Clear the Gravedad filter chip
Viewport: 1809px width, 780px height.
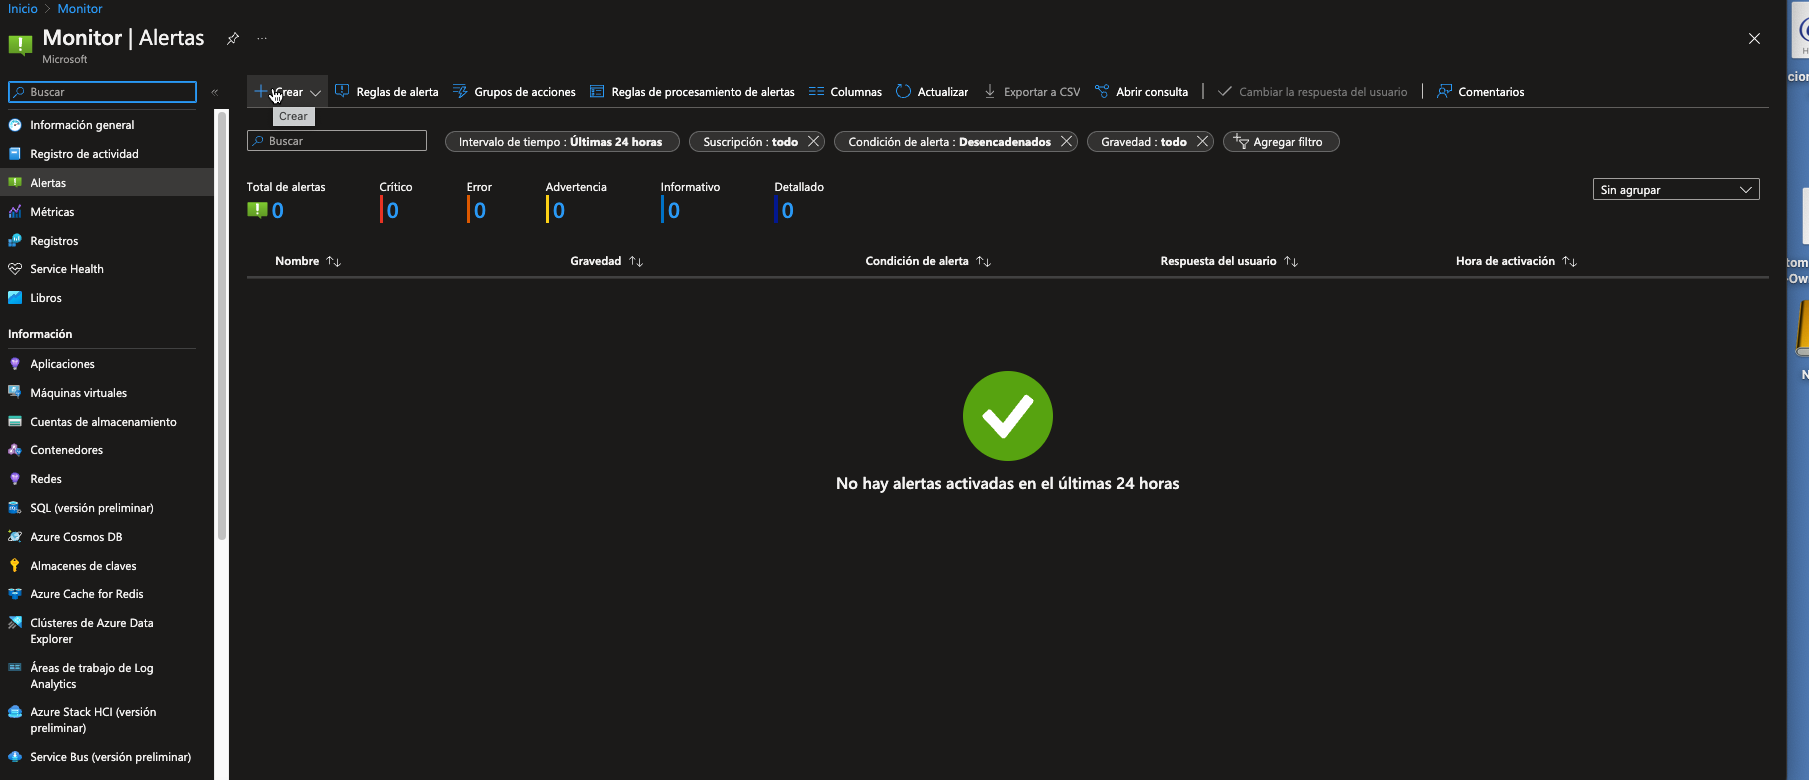click(x=1202, y=142)
